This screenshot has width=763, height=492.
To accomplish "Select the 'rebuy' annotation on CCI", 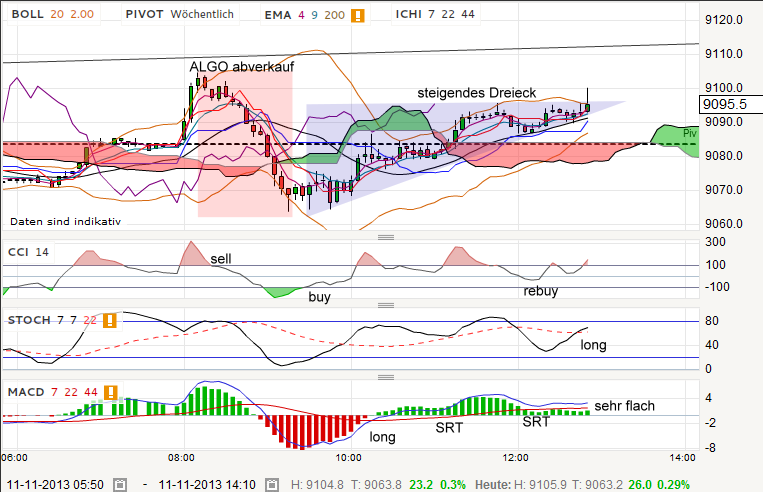I will [541, 291].
